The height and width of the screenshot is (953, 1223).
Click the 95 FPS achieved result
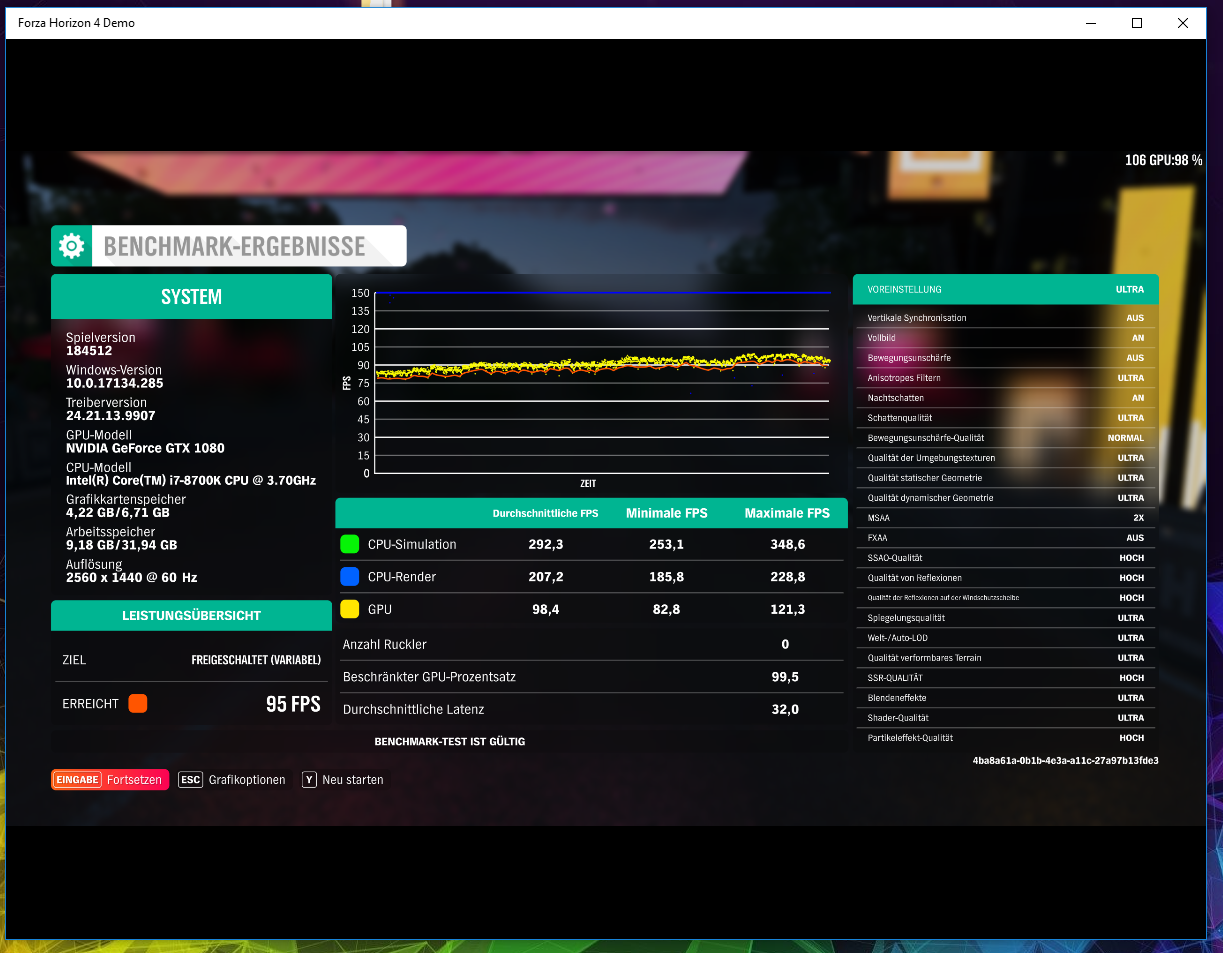tap(293, 704)
